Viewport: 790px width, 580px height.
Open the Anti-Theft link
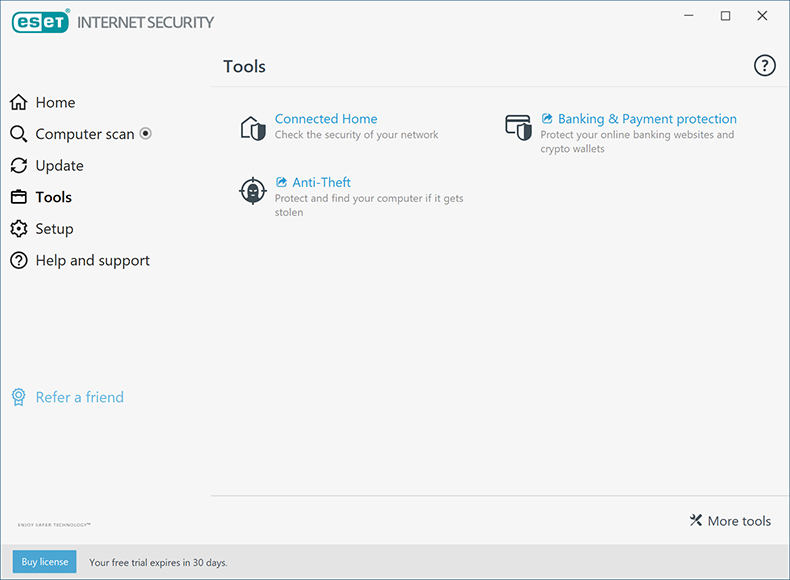(x=321, y=182)
